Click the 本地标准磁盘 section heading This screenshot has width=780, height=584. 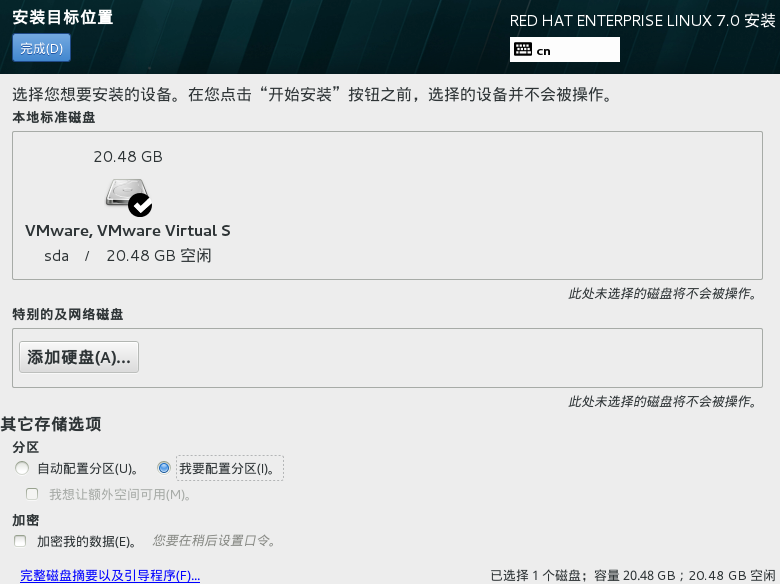54,117
